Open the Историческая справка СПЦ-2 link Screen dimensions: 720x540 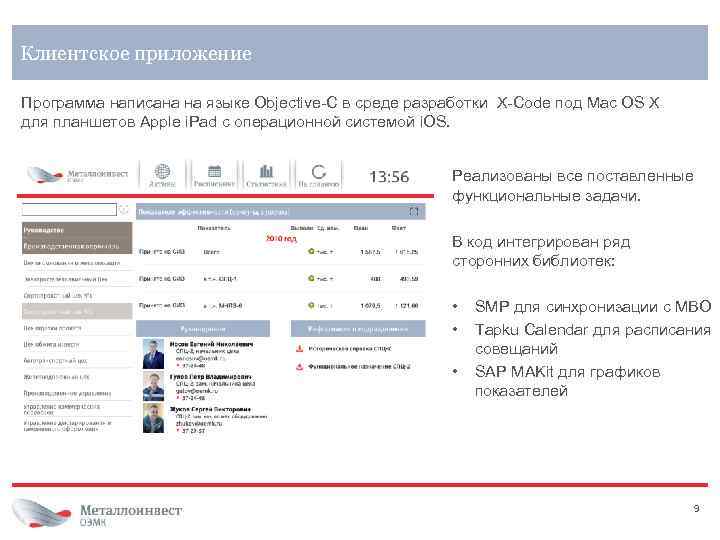(350, 349)
